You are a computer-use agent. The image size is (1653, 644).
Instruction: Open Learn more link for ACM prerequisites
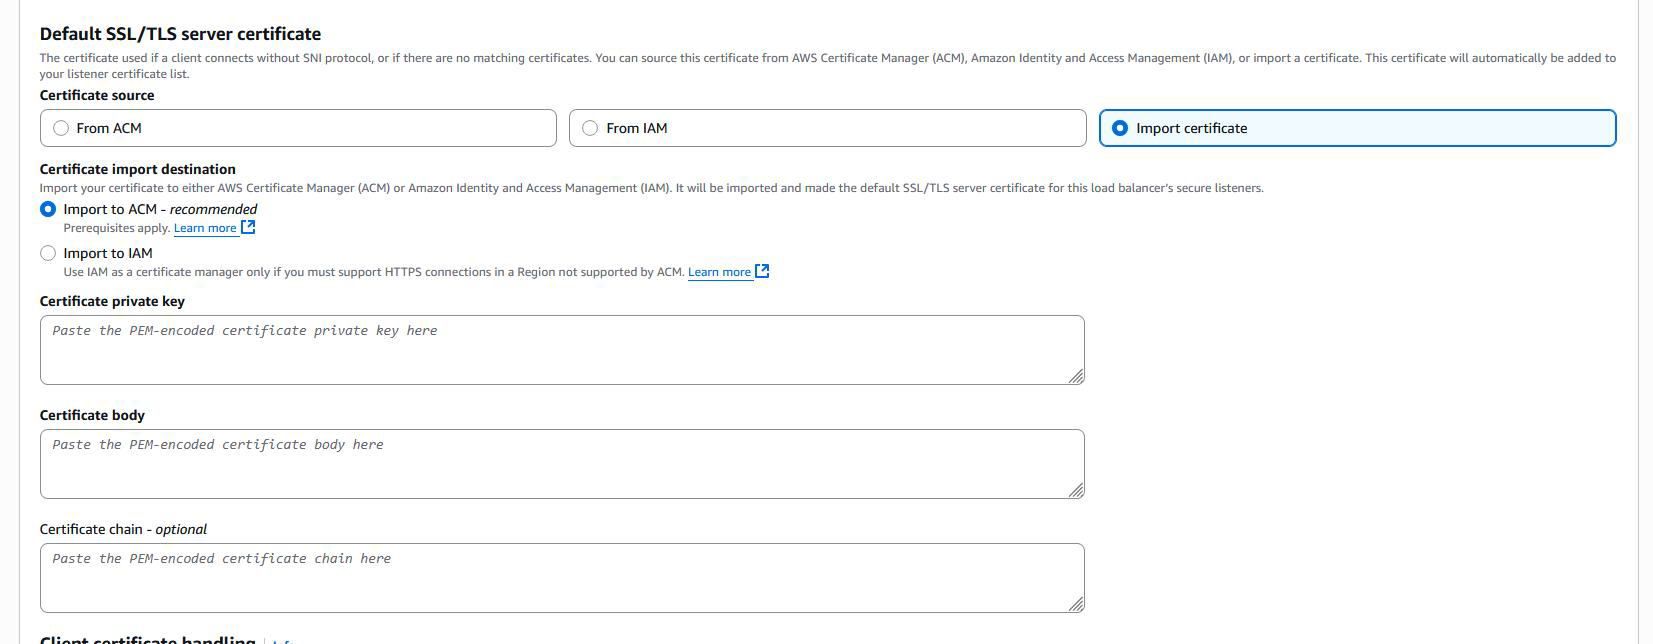205,228
